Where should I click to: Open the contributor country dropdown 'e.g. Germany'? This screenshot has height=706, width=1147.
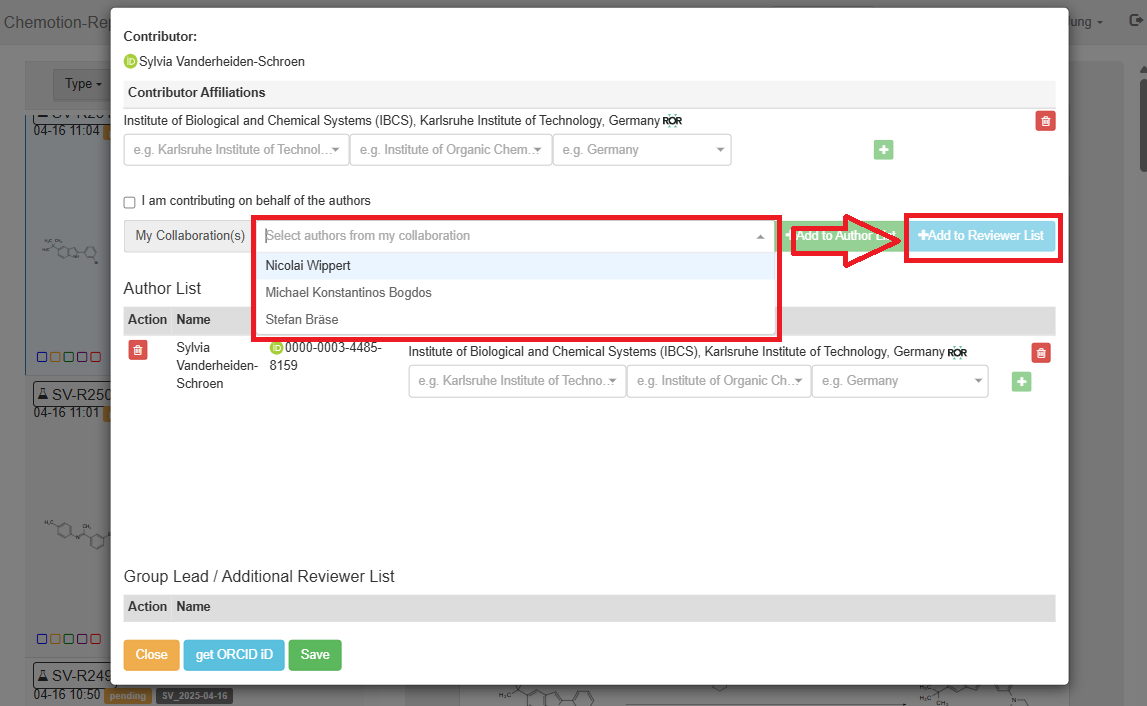(642, 150)
